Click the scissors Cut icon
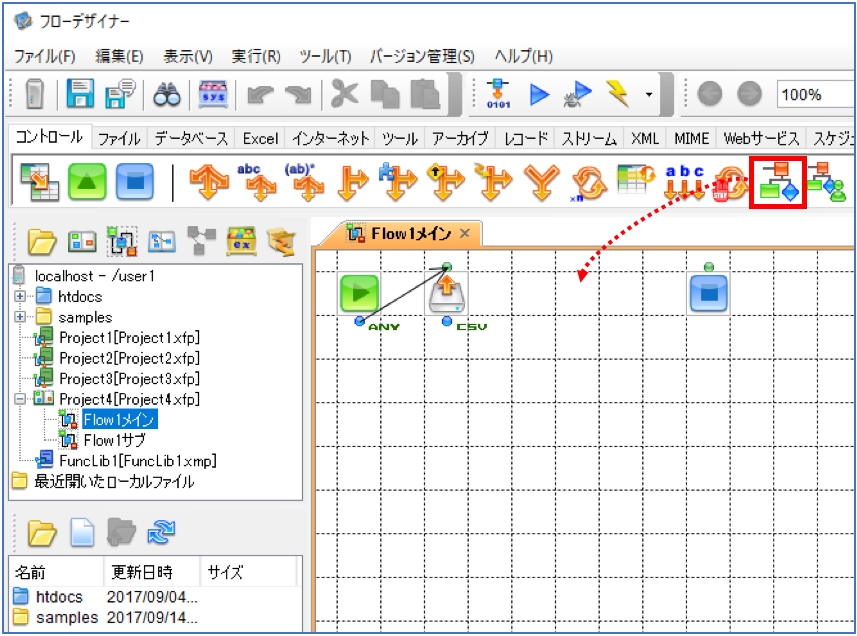 (x=345, y=93)
